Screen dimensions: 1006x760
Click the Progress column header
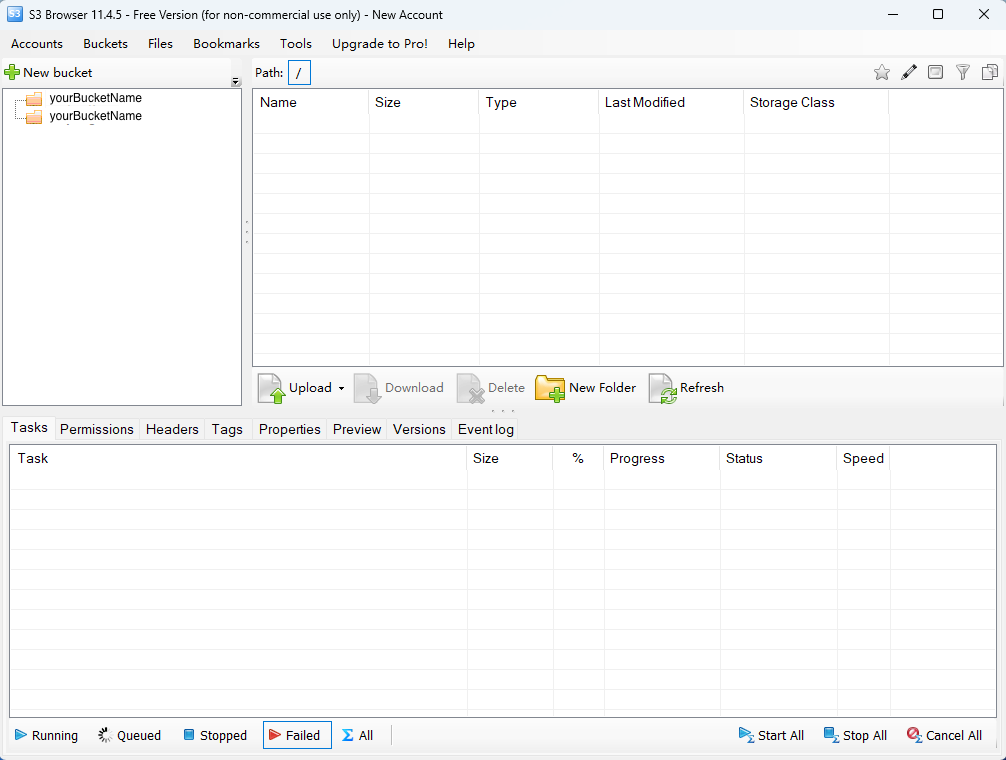tap(661, 459)
